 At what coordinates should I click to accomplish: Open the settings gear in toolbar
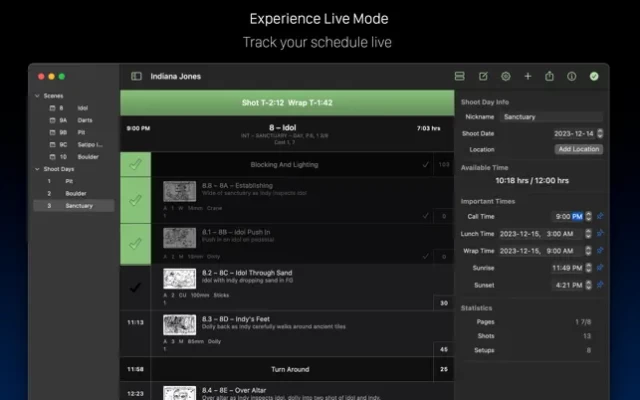505,76
